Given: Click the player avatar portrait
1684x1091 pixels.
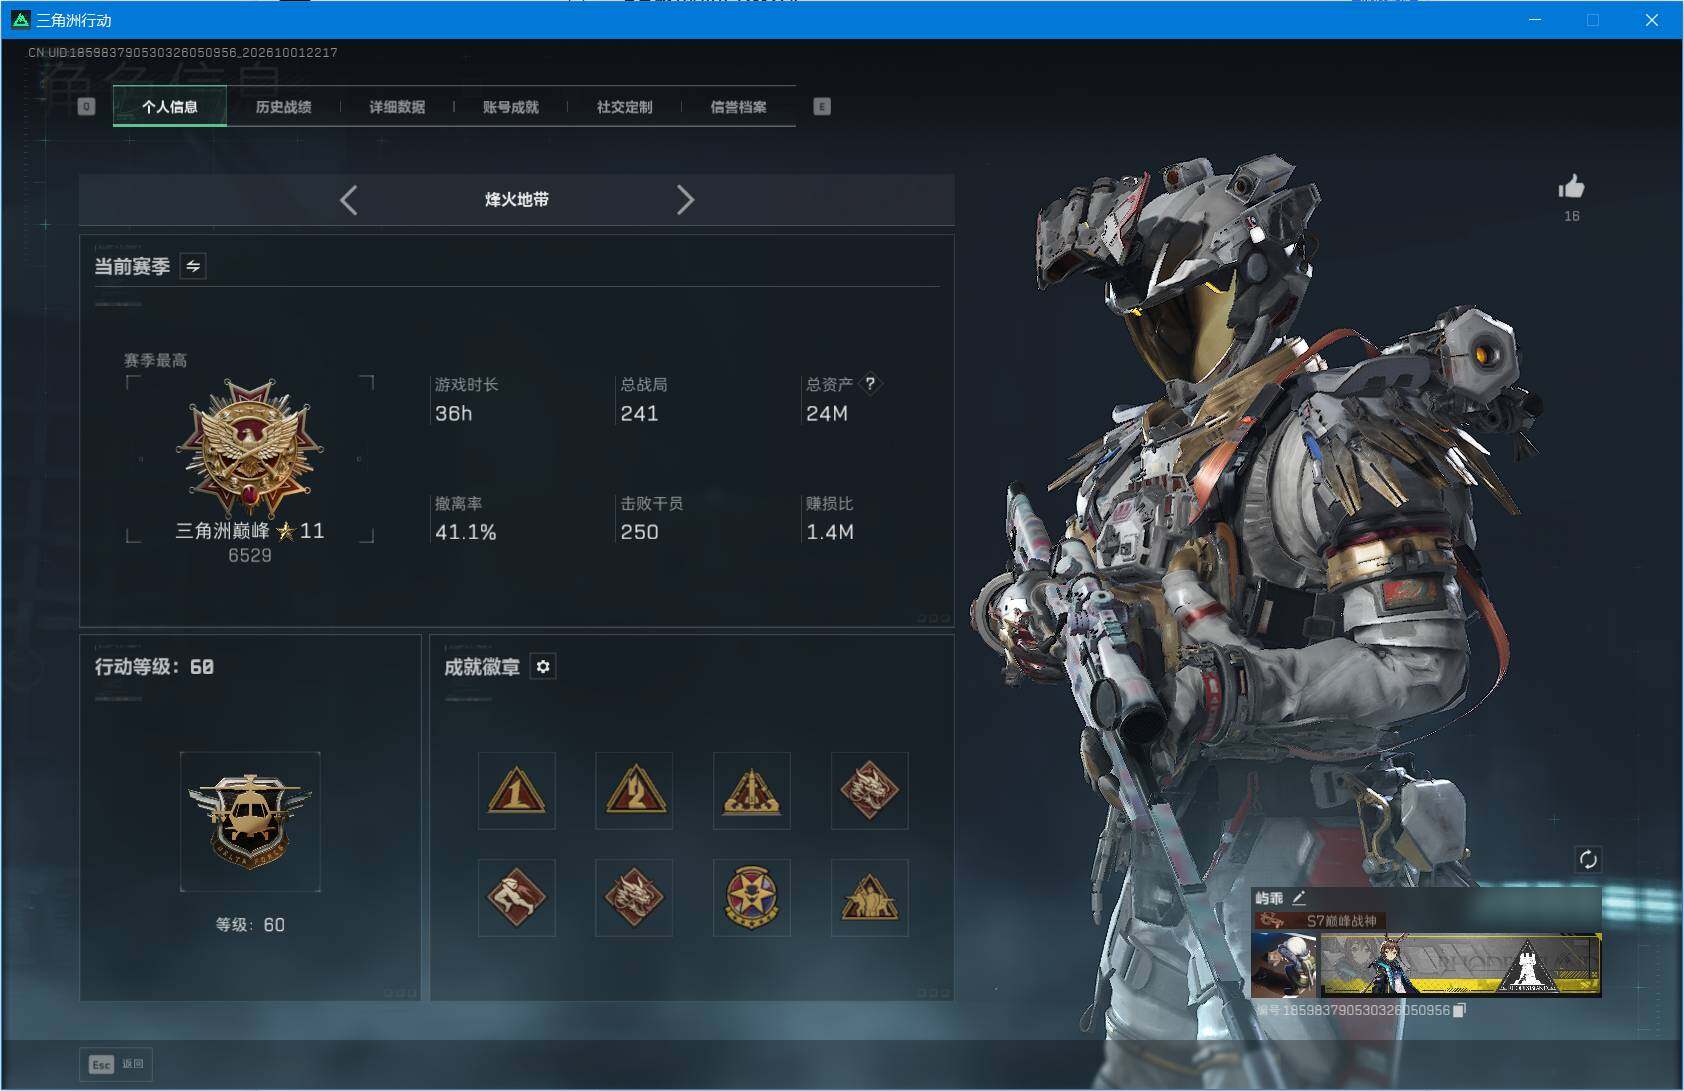Looking at the screenshot, I should pos(1284,964).
